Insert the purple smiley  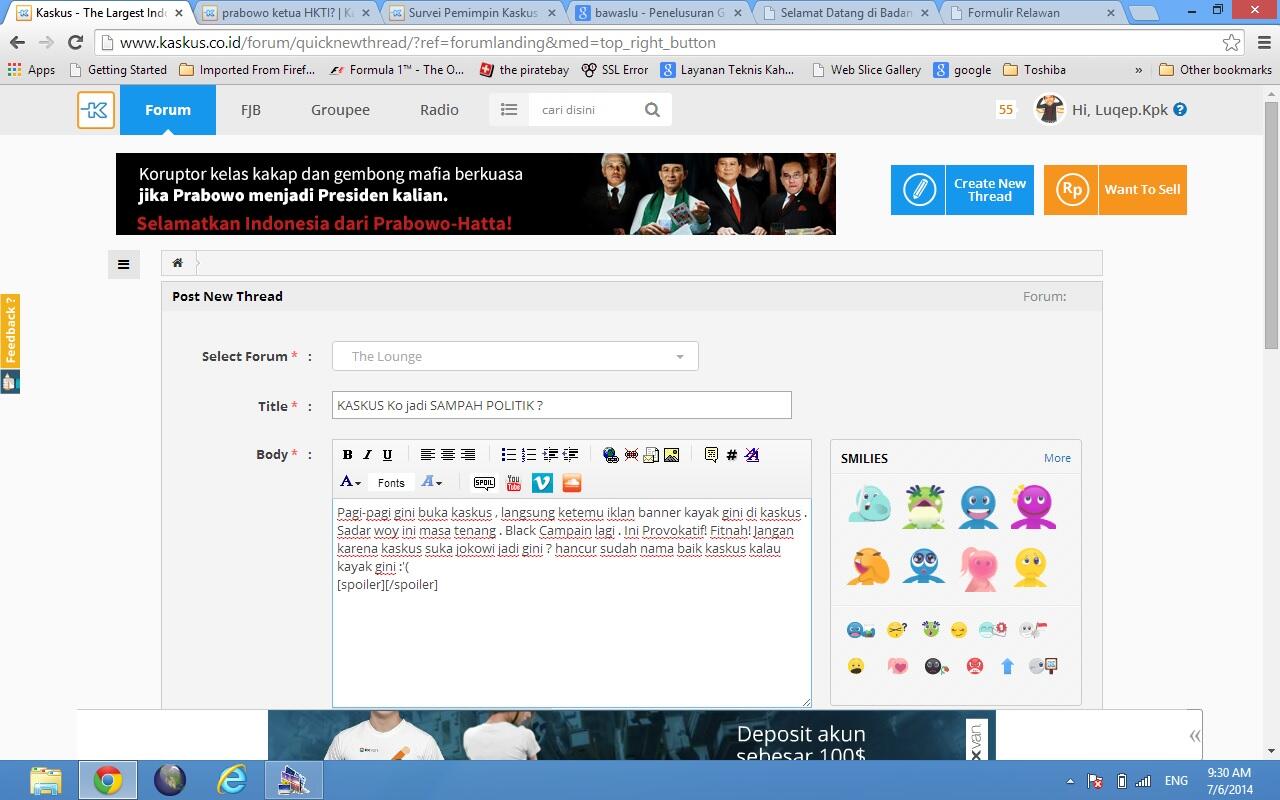pos(1032,507)
